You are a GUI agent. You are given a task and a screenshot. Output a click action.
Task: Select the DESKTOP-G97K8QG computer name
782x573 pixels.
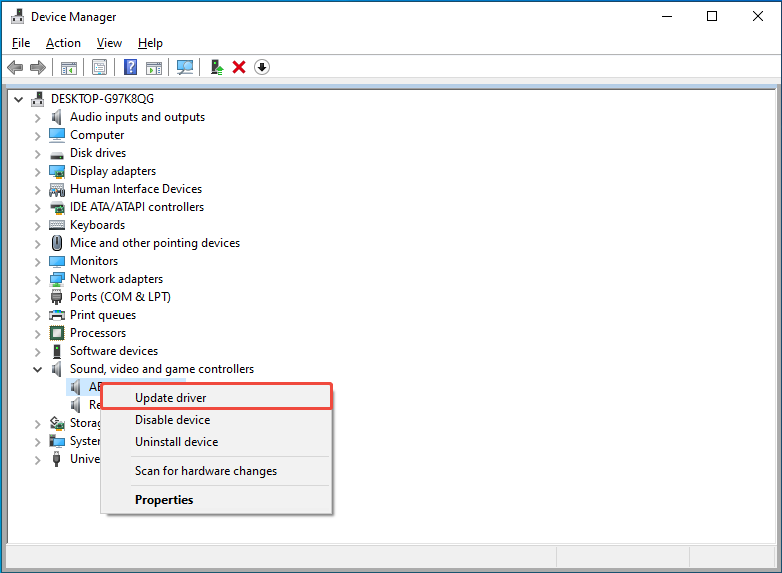(102, 99)
